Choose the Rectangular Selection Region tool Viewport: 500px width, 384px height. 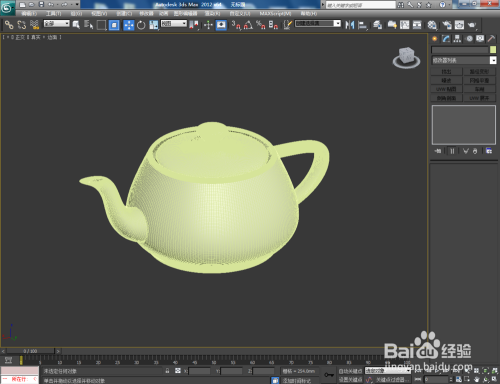click(101, 25)
